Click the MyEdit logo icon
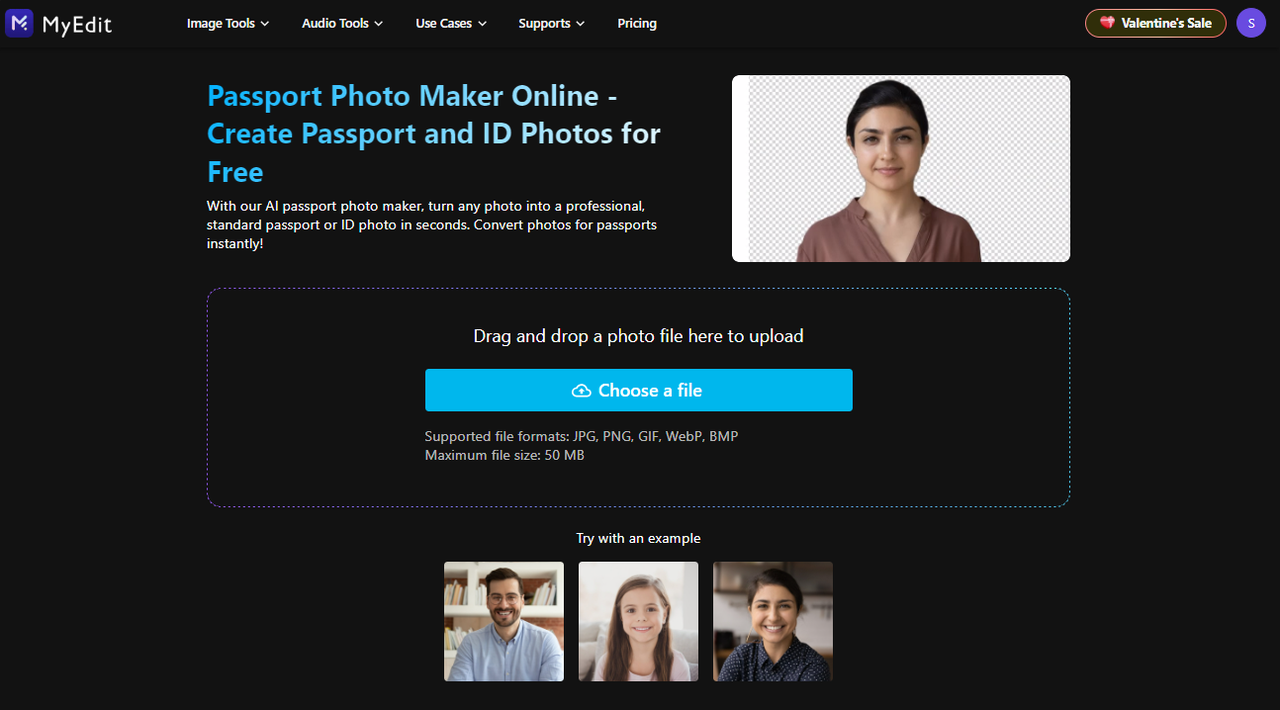This screenshot has height=710, width=1280. (19, 23)
